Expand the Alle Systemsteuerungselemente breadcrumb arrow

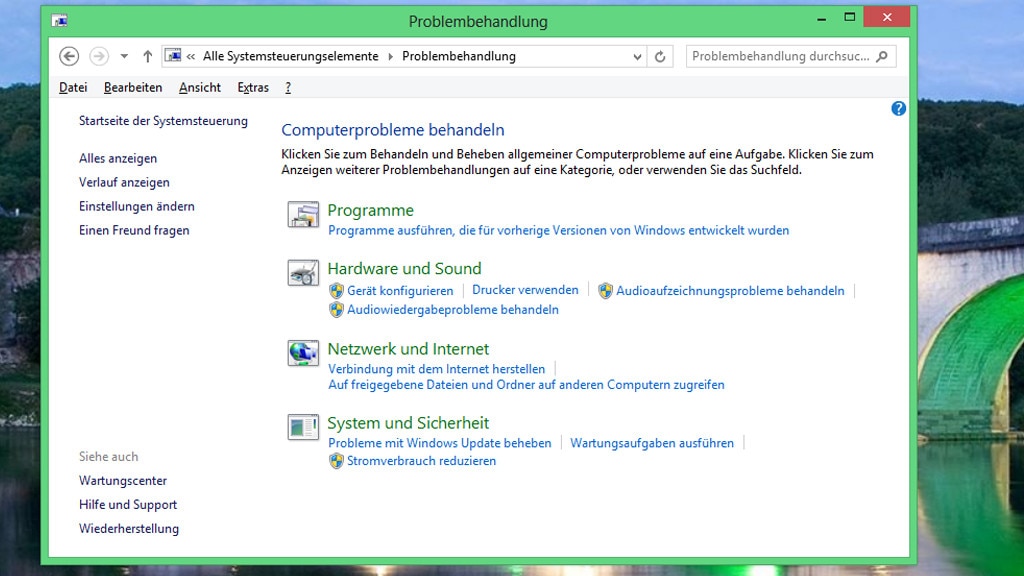(x=390, y=57)
